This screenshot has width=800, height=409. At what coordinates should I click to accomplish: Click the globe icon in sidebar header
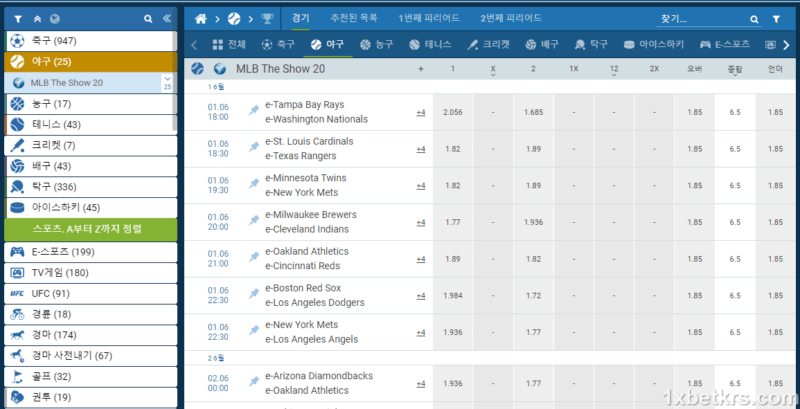pos(55,19)
